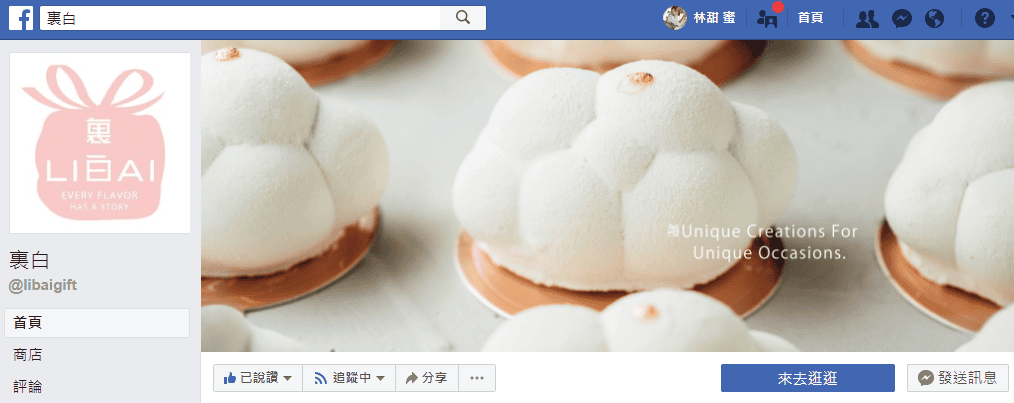Open the help question mark icon
Screen dimensions: 1014x403
pos(984,18)
